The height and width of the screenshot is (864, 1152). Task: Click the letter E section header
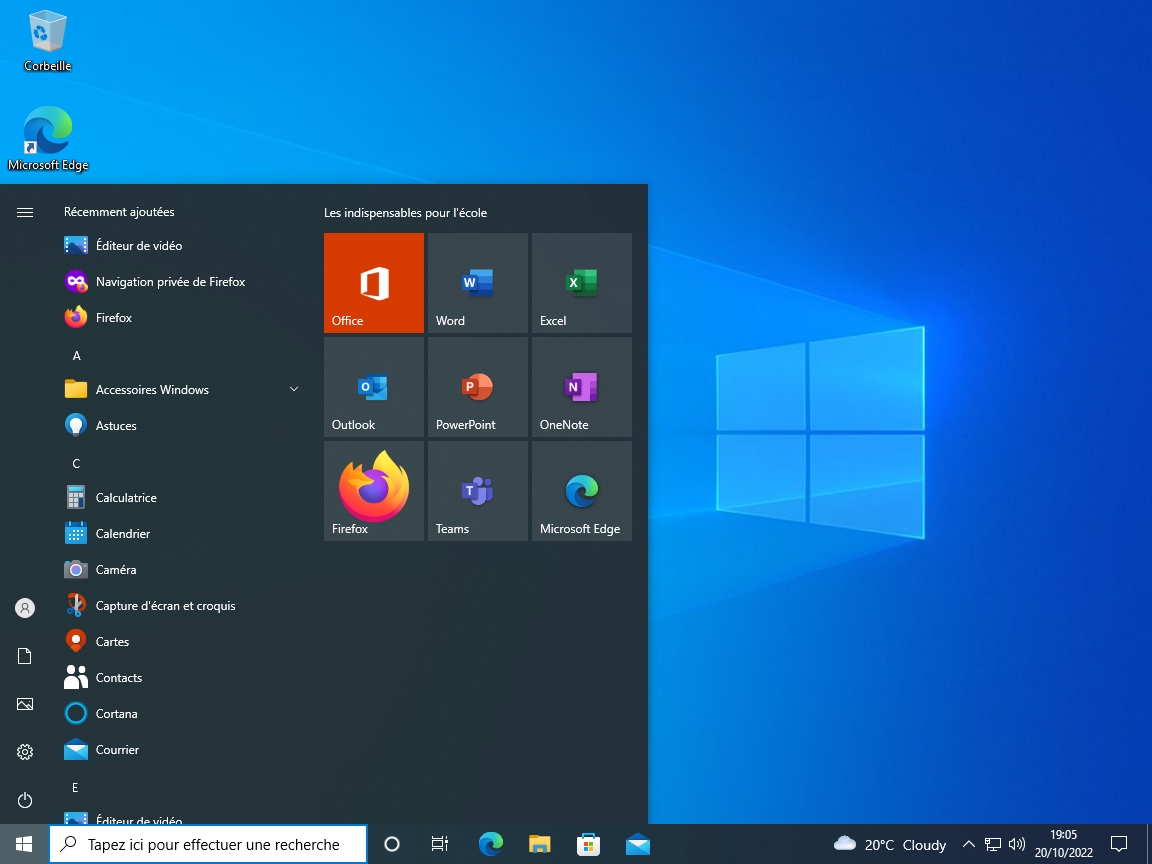(75, 788)
